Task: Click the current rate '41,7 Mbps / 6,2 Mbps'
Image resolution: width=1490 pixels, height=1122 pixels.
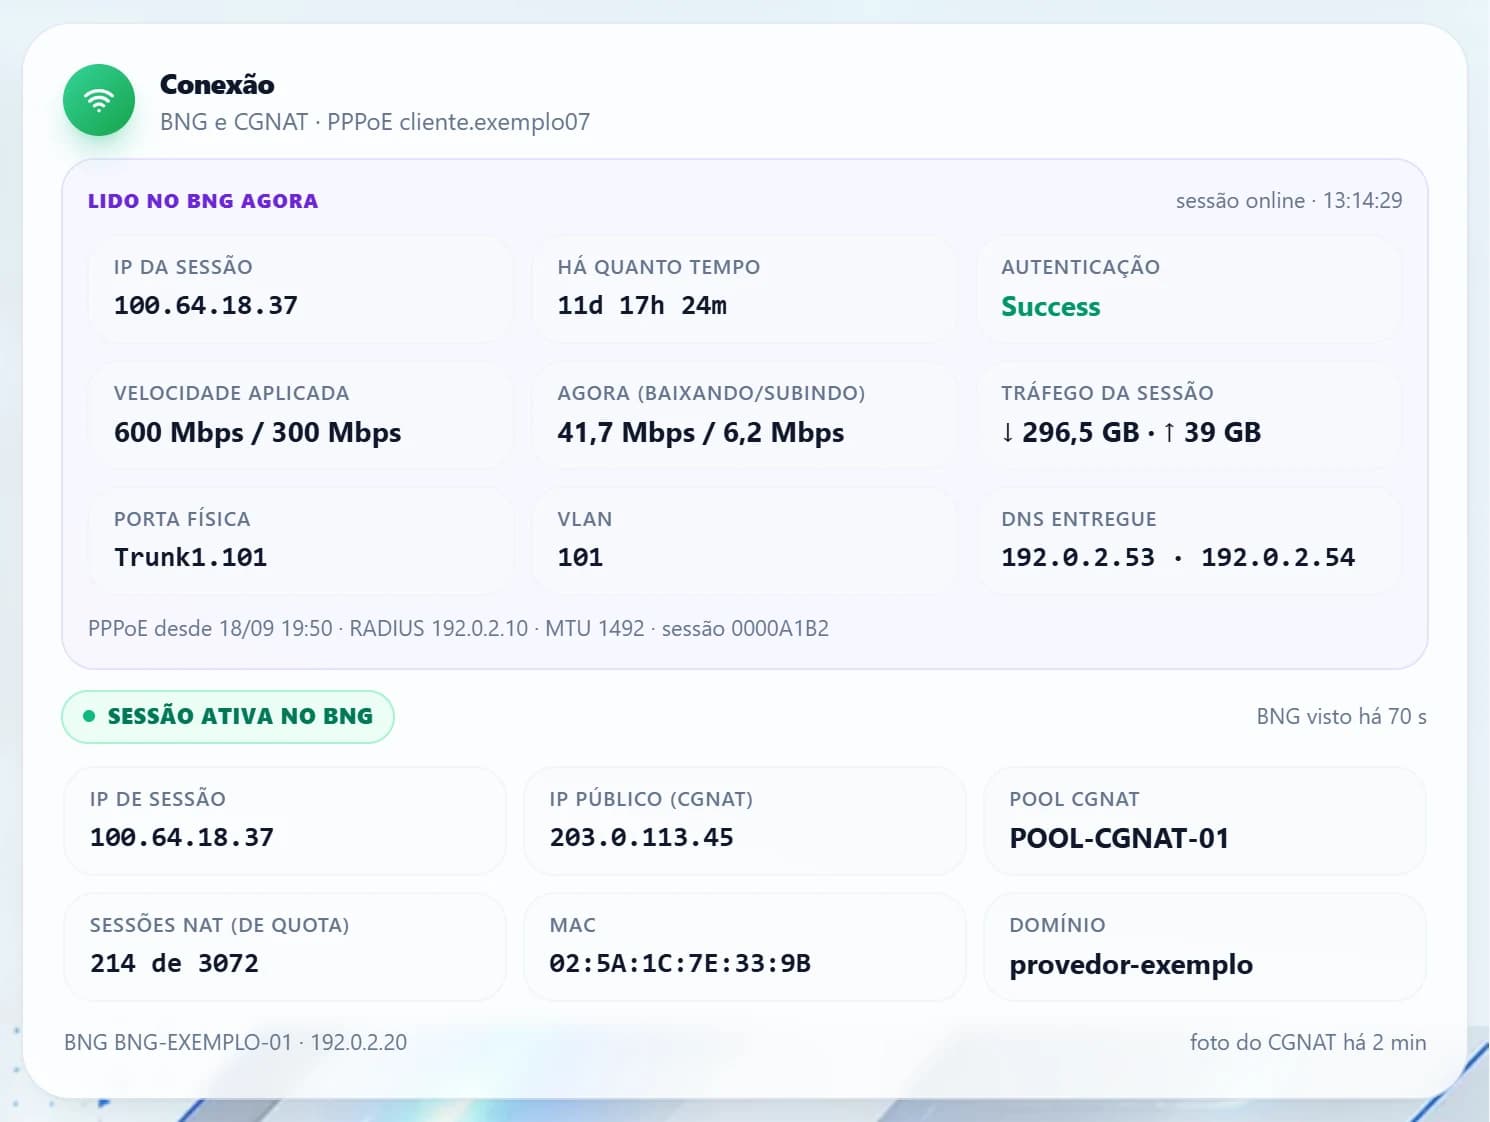Action: pos(701,433)
